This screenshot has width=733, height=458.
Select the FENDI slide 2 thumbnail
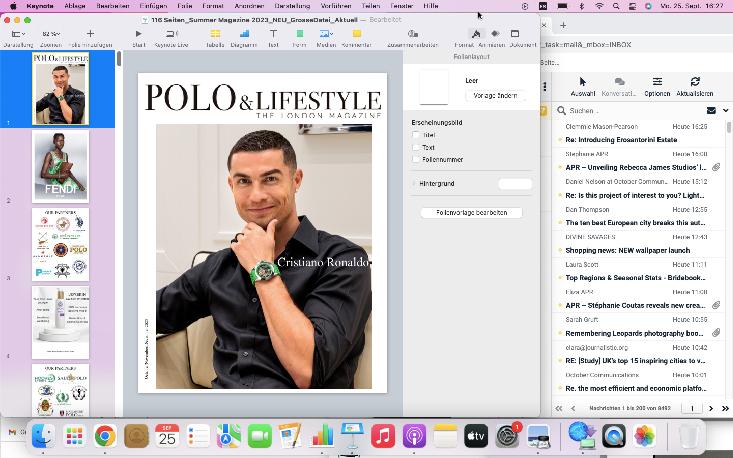60,166
